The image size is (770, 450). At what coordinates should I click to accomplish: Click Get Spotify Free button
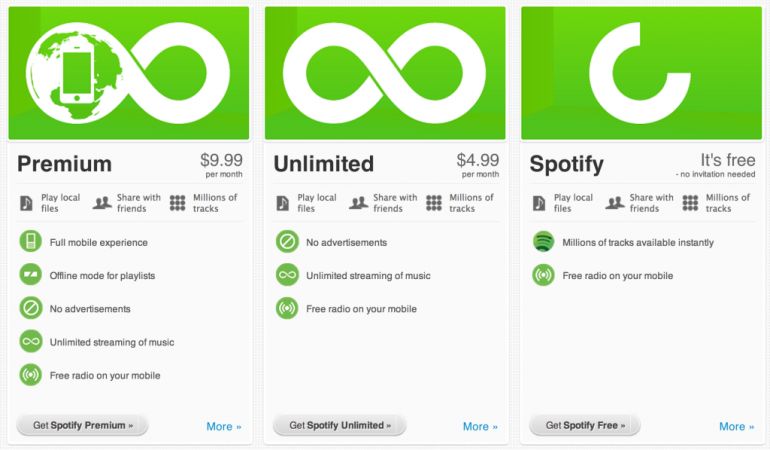[x=585, y=425]
